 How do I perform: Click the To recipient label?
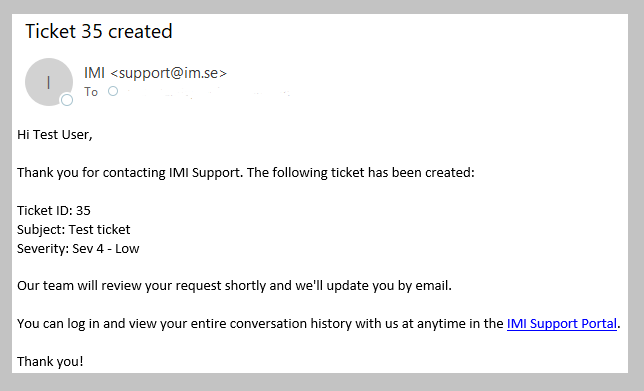click(91, 92)
